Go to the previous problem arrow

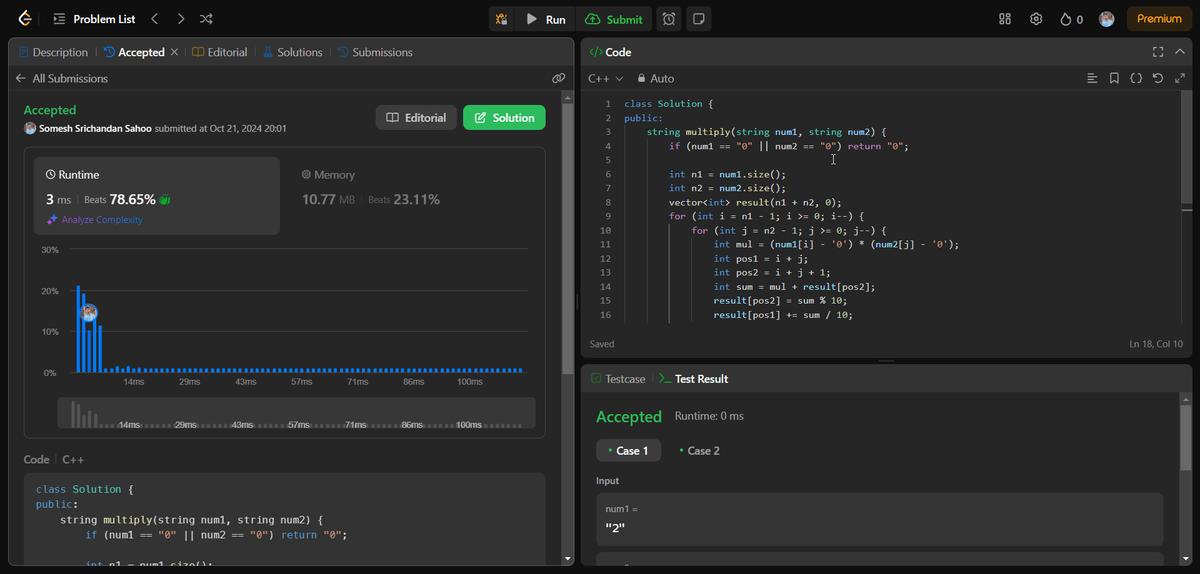(x=154, y=19)
